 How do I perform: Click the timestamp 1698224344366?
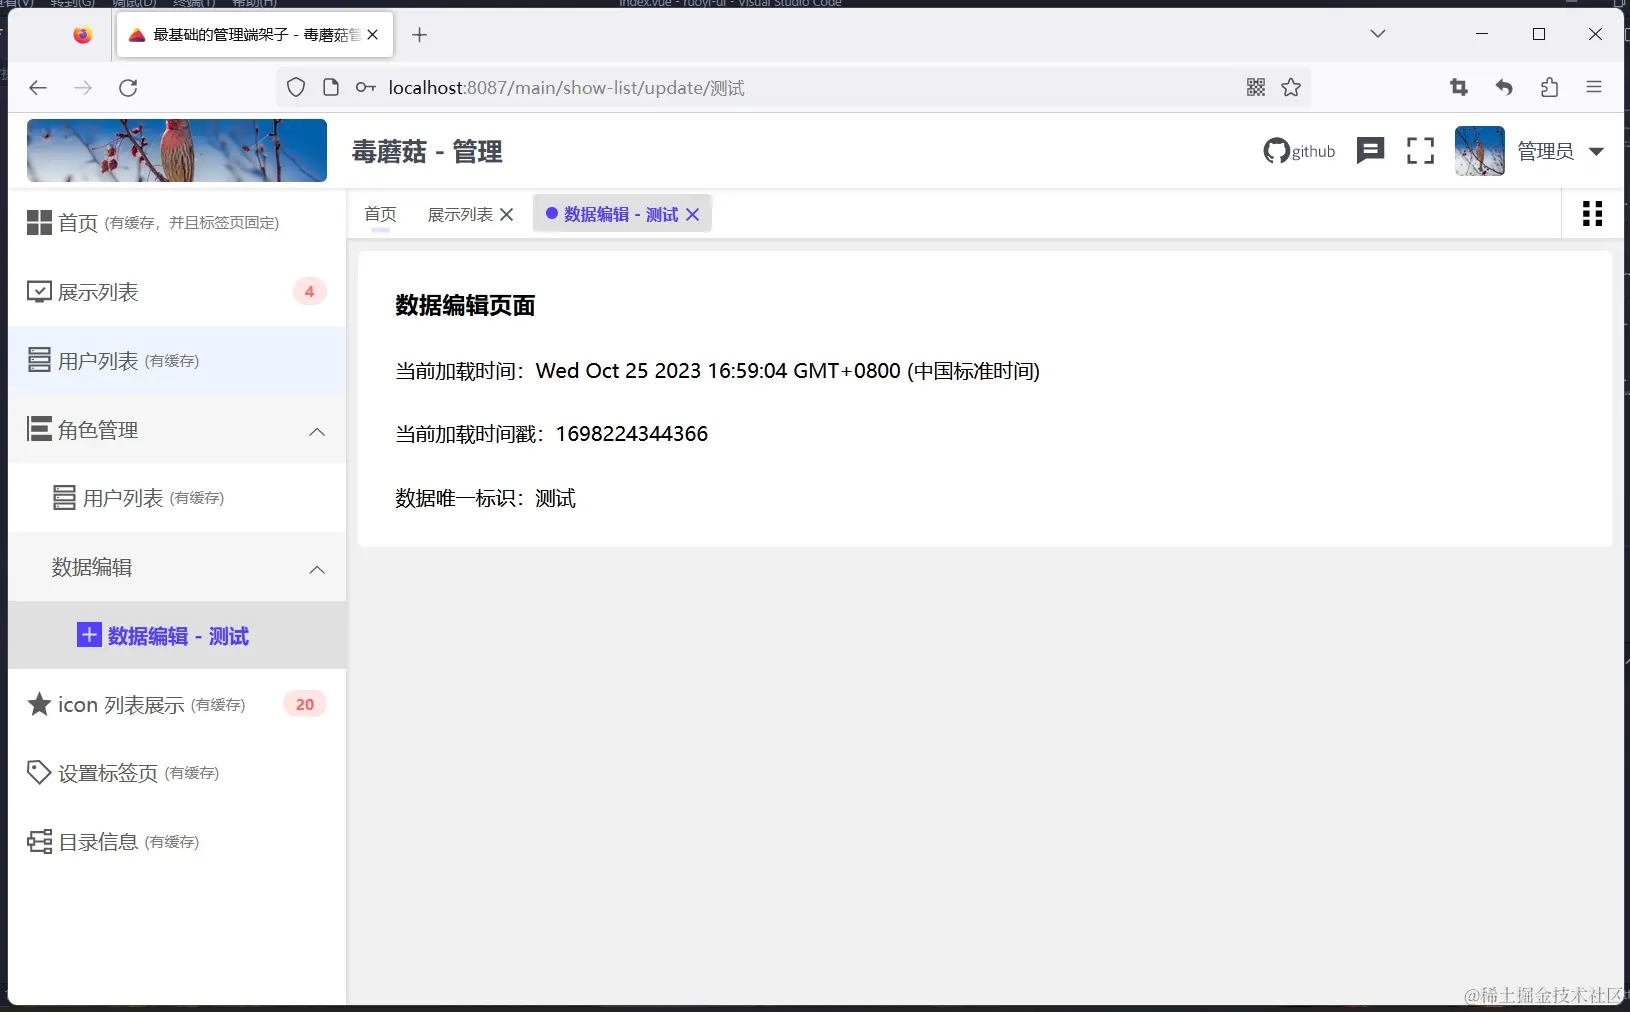[632, 434]
